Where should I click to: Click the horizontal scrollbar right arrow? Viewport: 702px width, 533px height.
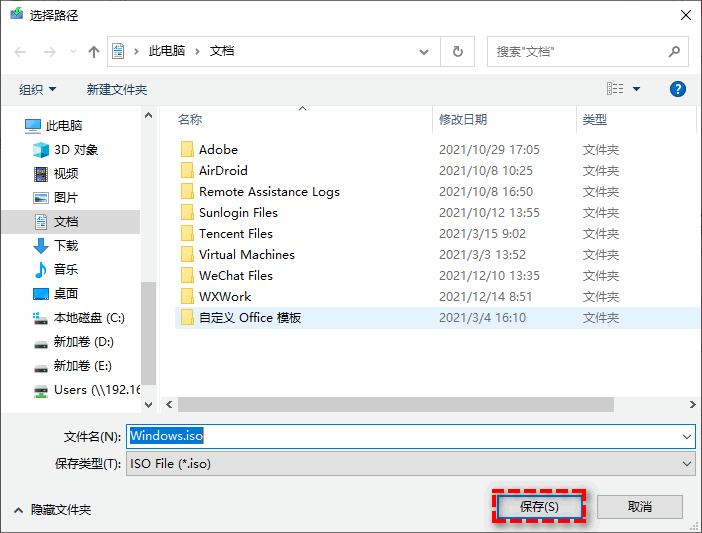point(692,405)
